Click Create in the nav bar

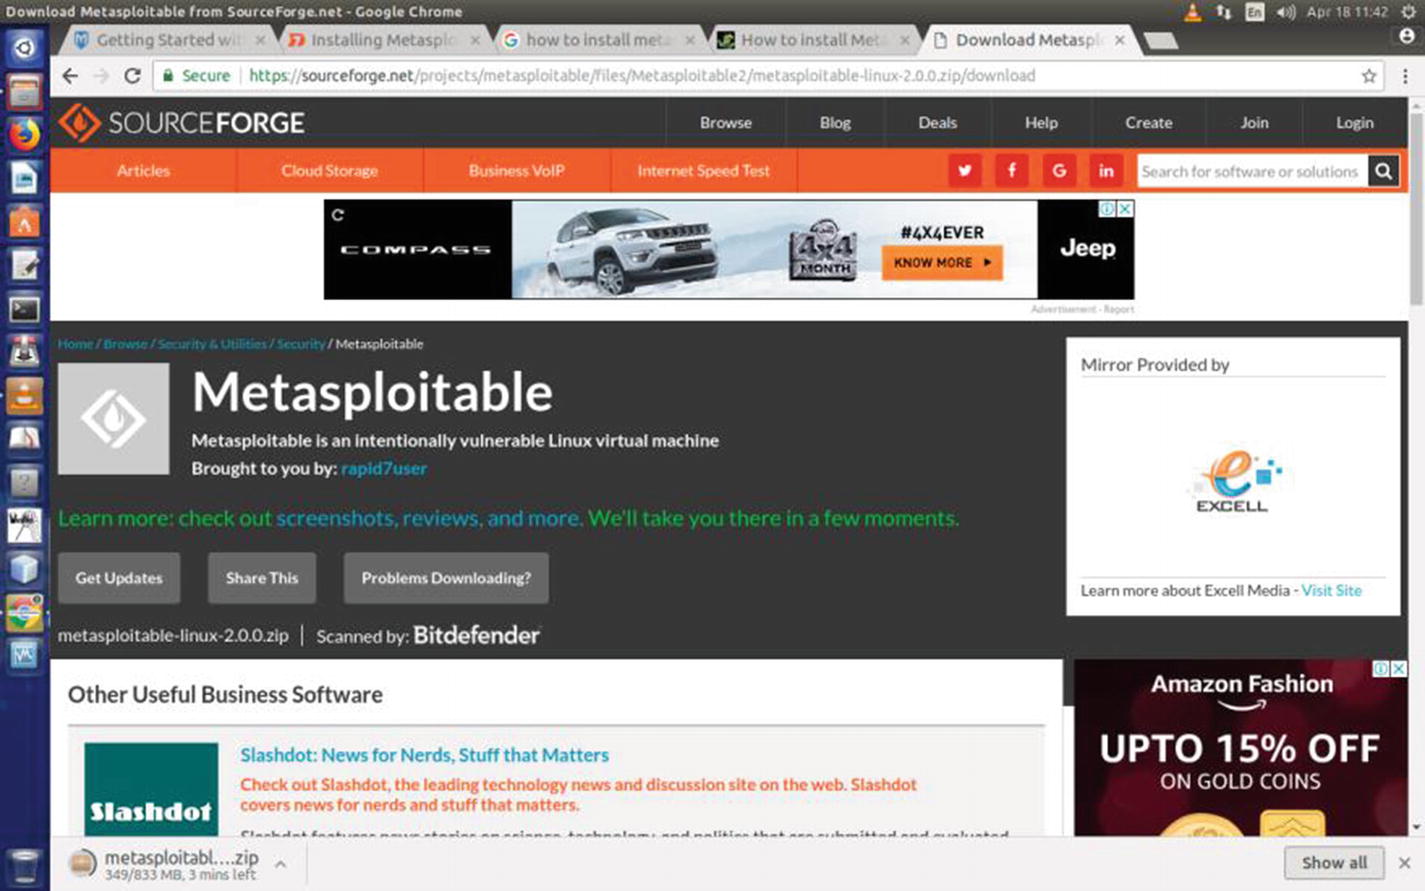(1148, 123)
